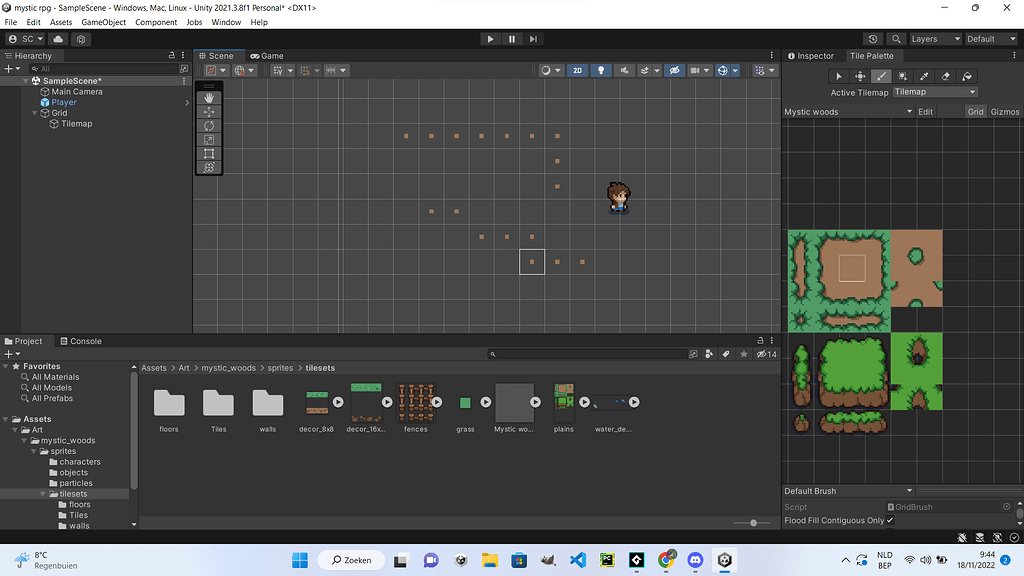Click the Gizmos button in Tile Palette
1024x576 pixels.
[1004, 112]
